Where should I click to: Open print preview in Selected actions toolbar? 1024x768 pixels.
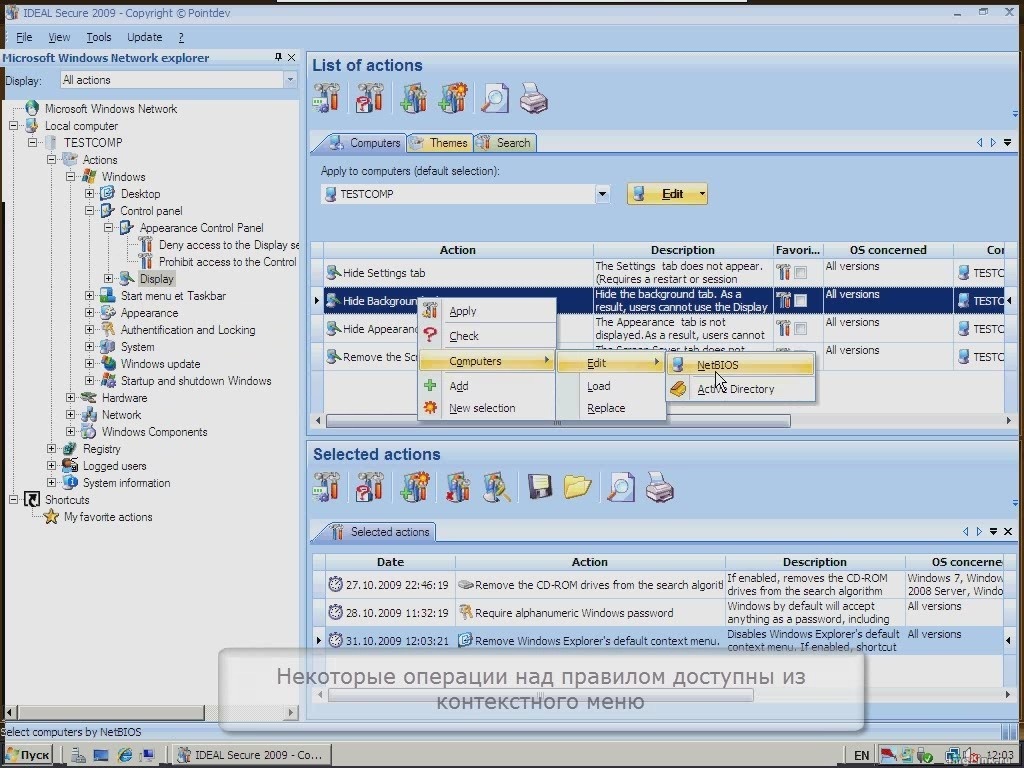tap(620, 487)
